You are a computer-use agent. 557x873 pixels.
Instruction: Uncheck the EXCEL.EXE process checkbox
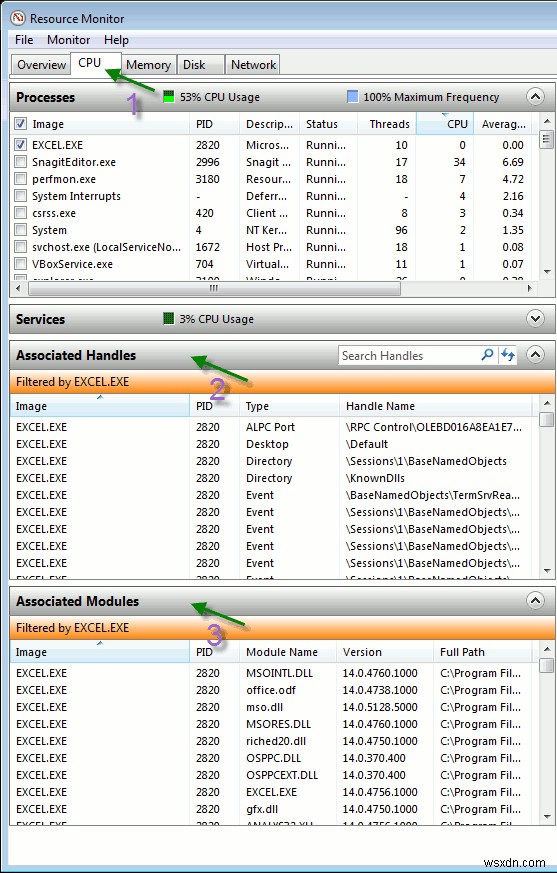pos(21,145)
